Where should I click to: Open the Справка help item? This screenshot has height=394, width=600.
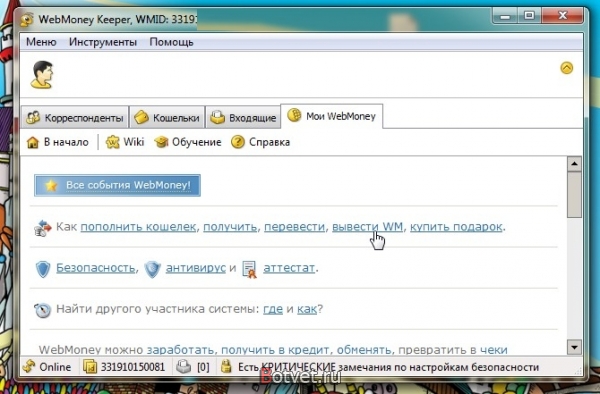click(x=260, y=142)
